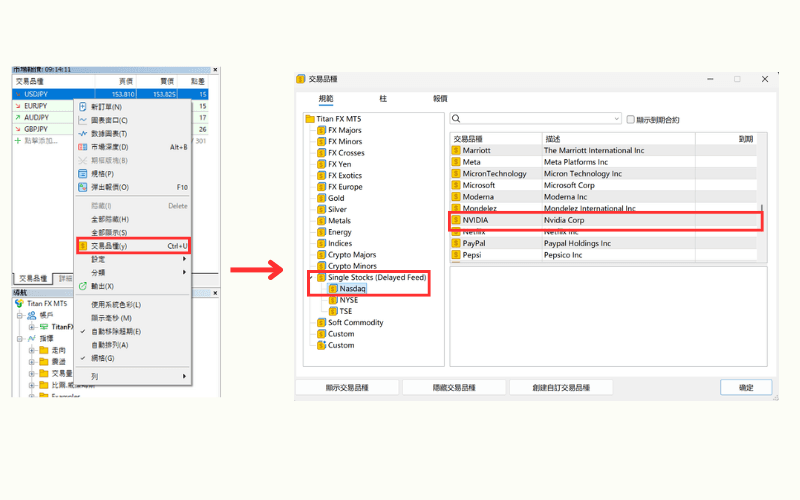
Task: Switch to 報價 ticks tab
Action: click(x=440, y=99)
